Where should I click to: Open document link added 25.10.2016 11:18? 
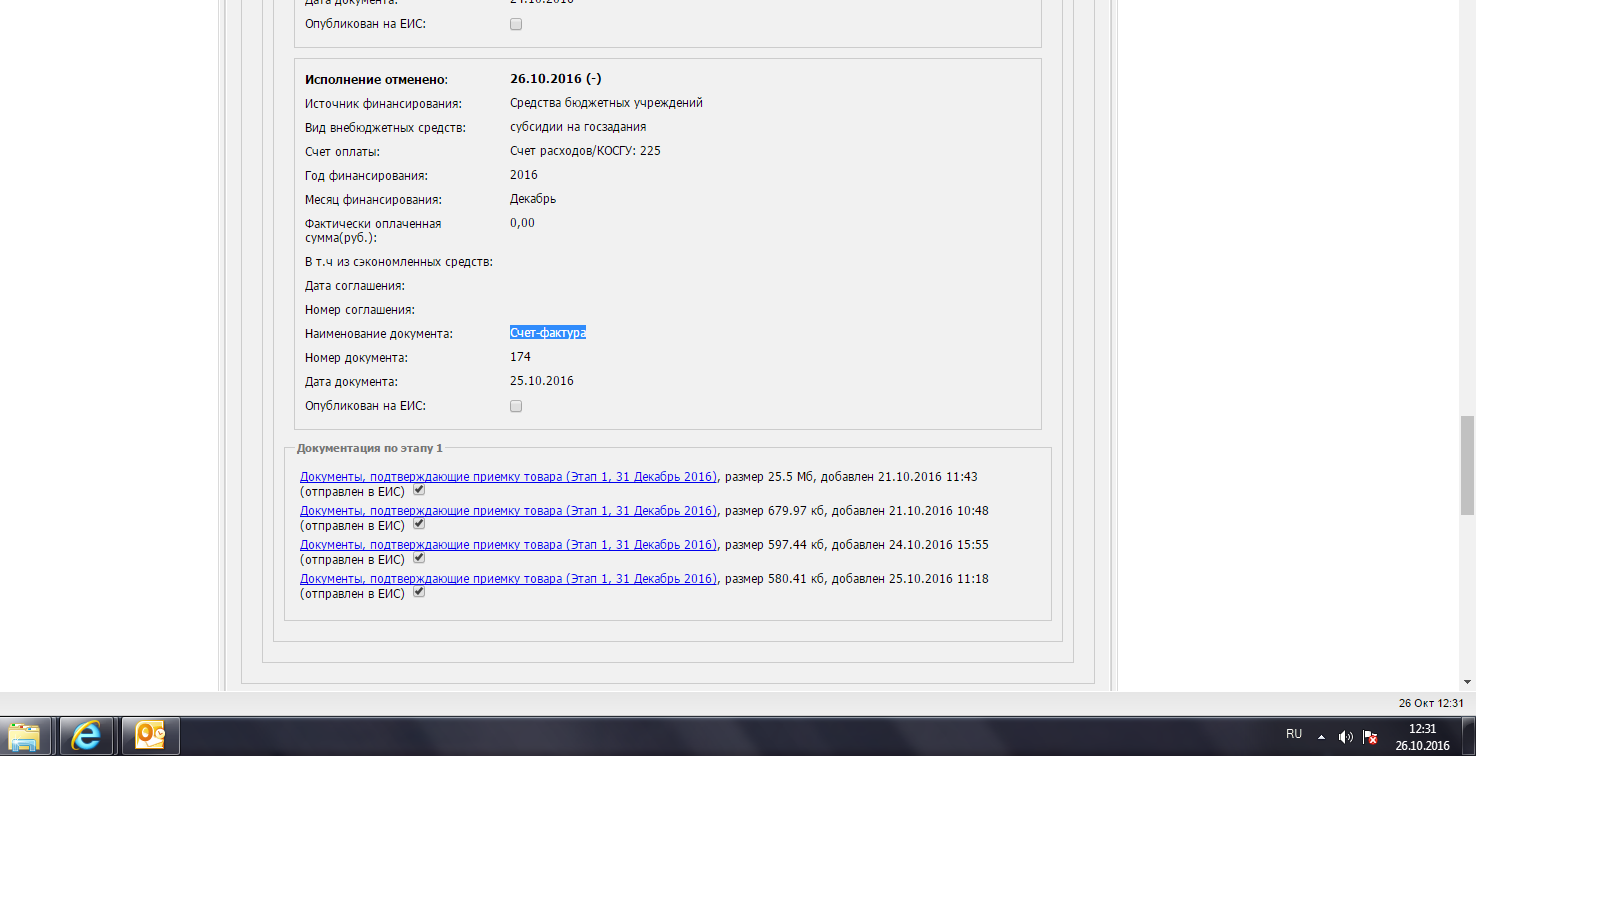[508, 579]
